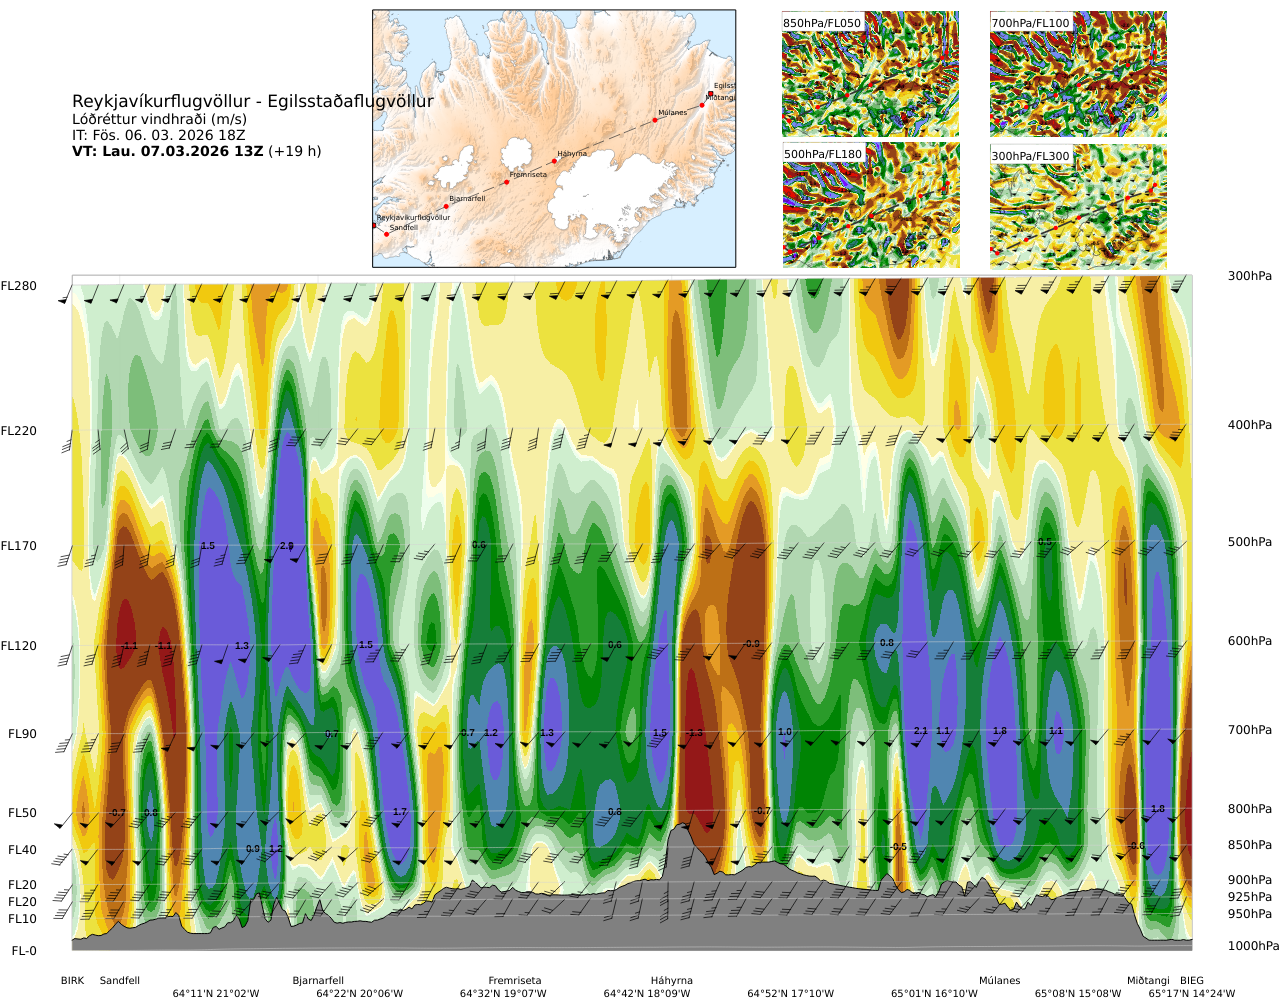1280x1005 pixels.
Task: Click the 925hPa pressure label
Action: click(1250, 897)
